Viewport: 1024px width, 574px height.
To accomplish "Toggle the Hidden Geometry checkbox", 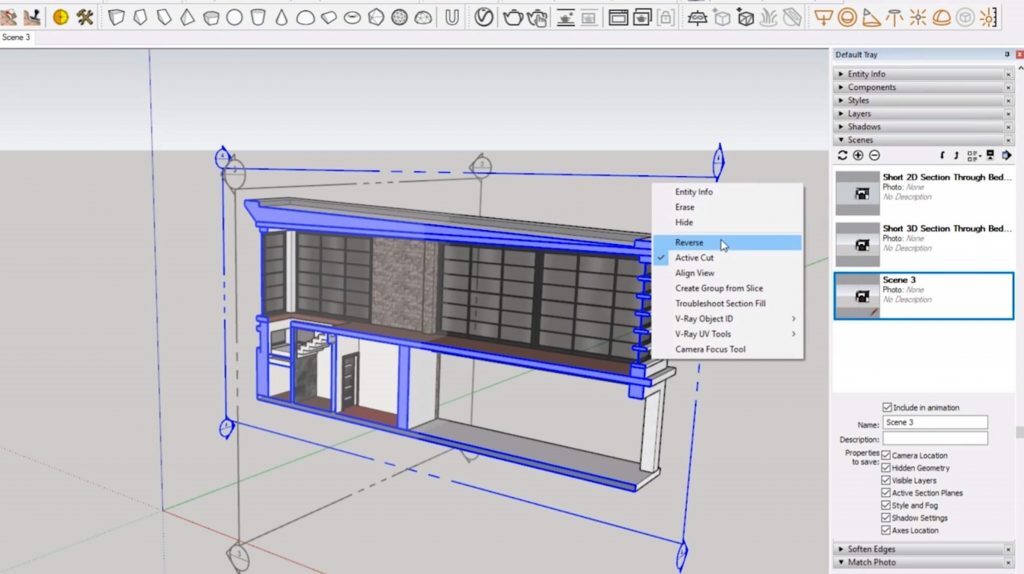I will [886, 468].
